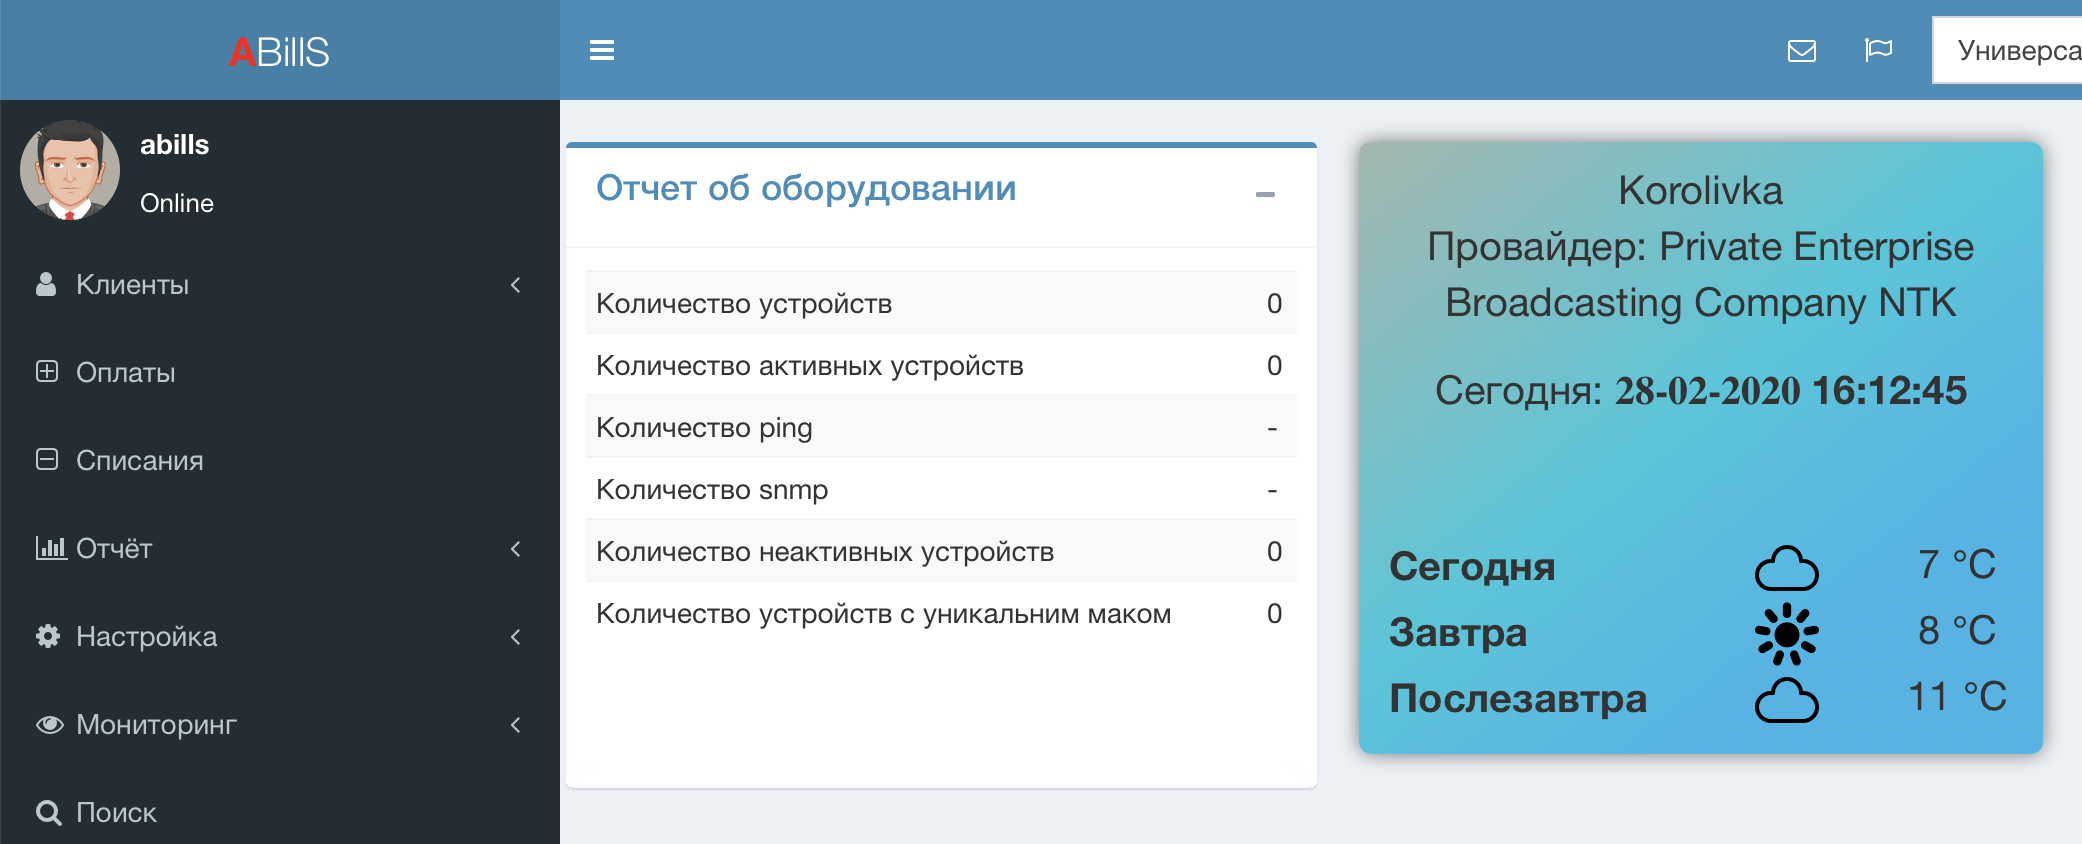Click the Настройка gear icon
The height and width of the screenshot is (844, 2082).
(x=47, y=636)
